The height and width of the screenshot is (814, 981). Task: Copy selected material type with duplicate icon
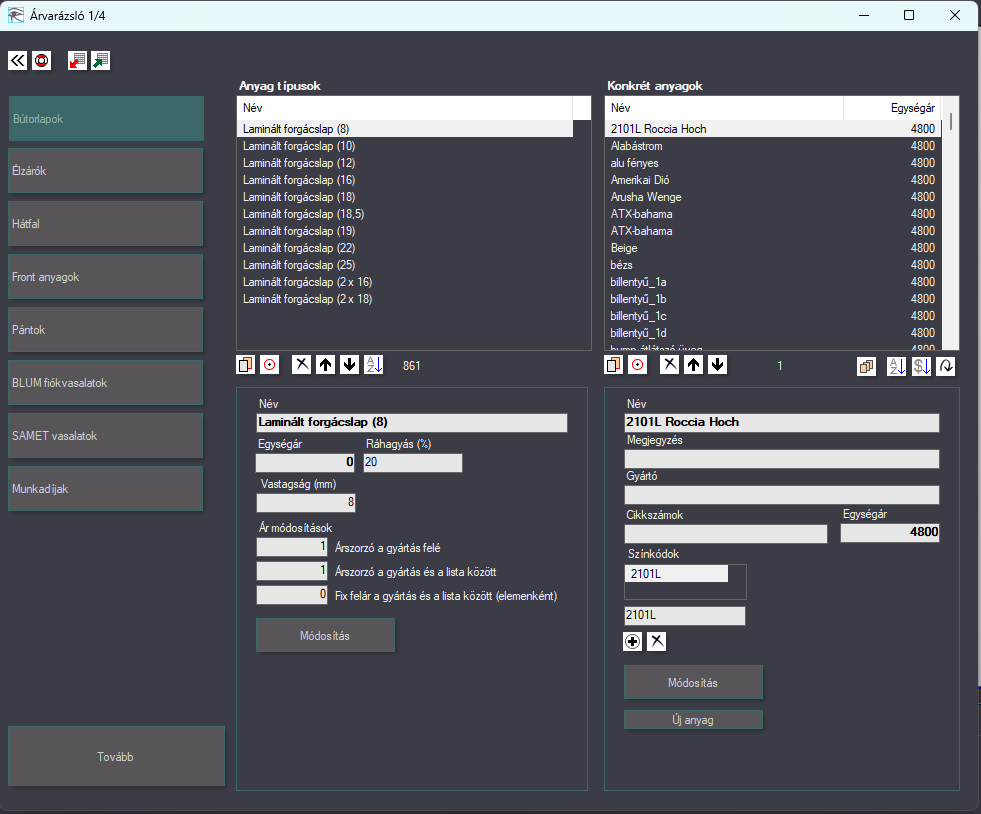[246, 365]
